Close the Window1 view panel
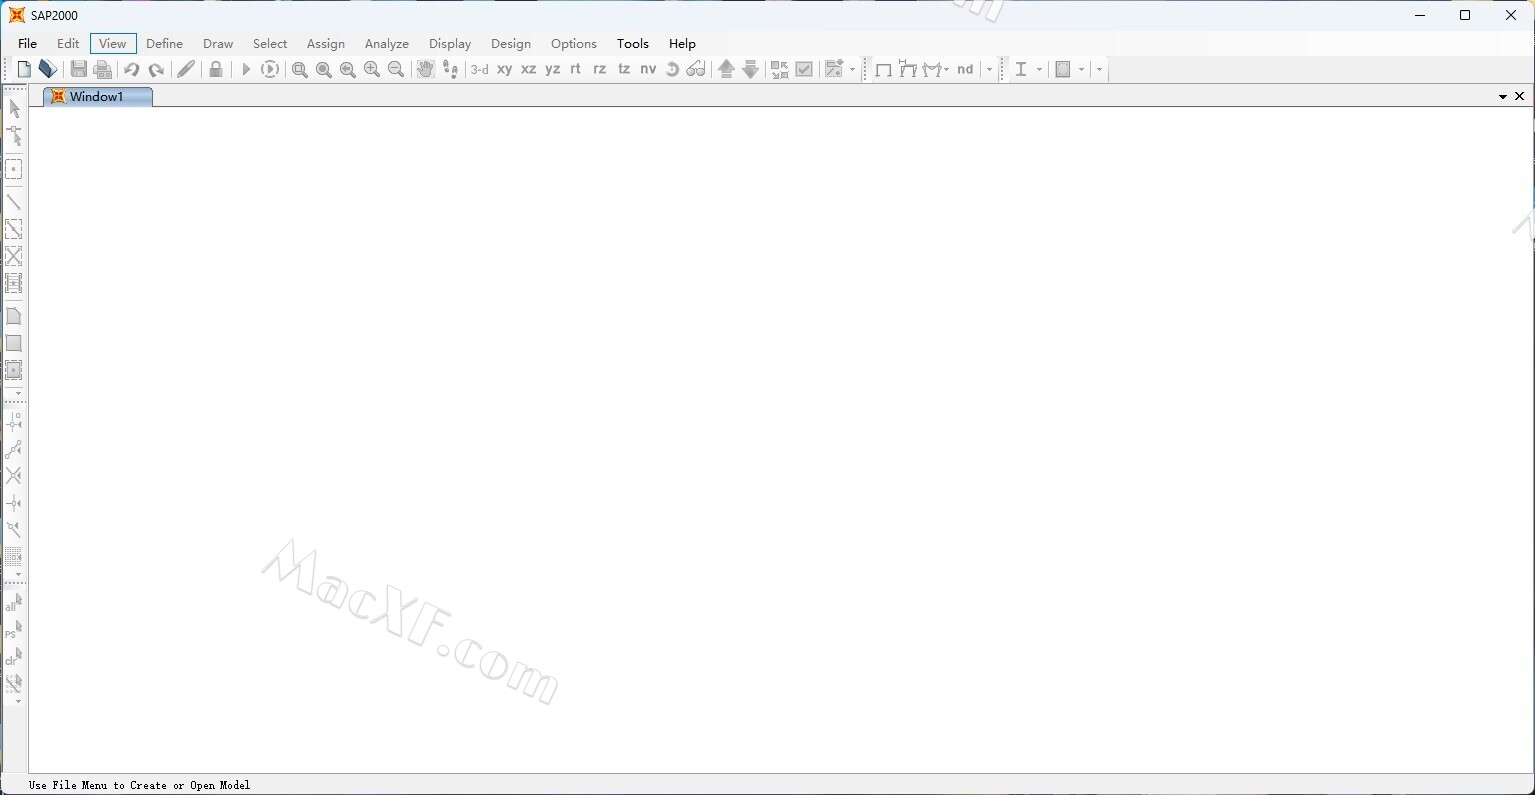The height and width of the screenshot is (795, 1535). point(1519,97)
